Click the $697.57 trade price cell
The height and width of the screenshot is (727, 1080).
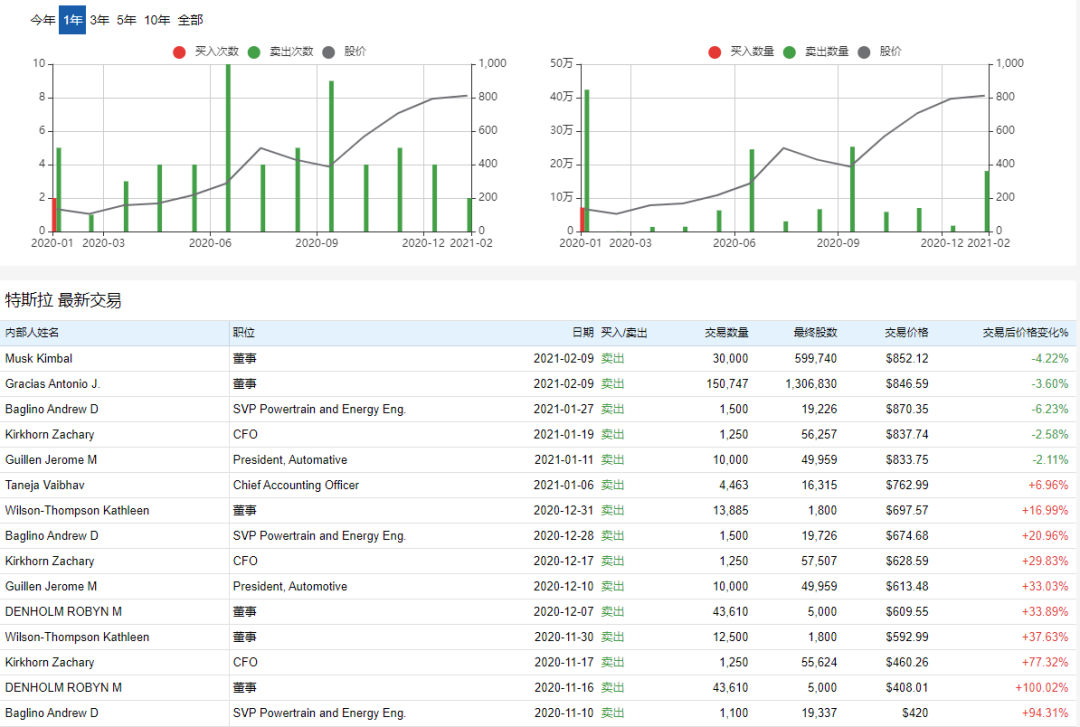[x=906, y=511]
